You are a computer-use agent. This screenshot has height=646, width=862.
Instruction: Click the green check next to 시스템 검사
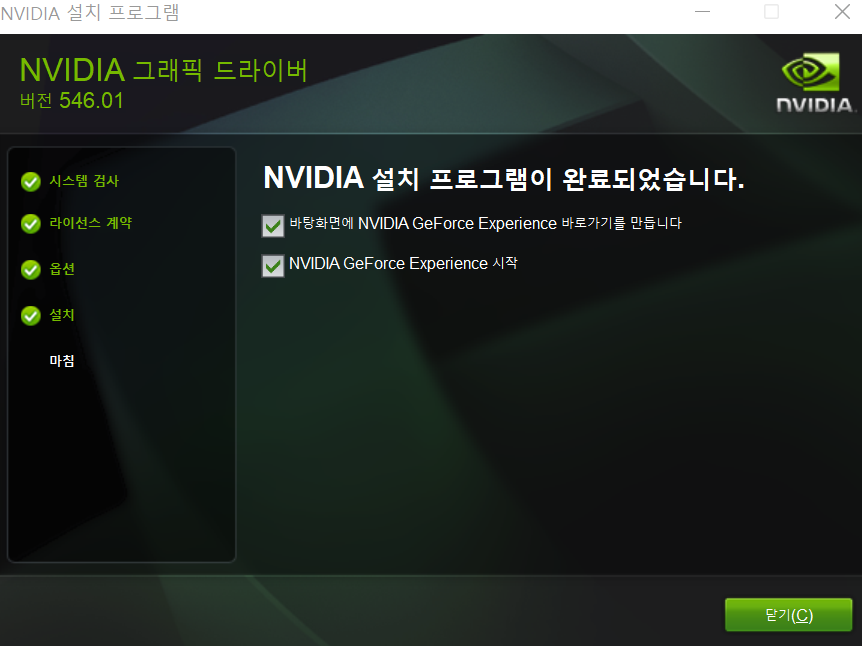[x=31, y=181]
